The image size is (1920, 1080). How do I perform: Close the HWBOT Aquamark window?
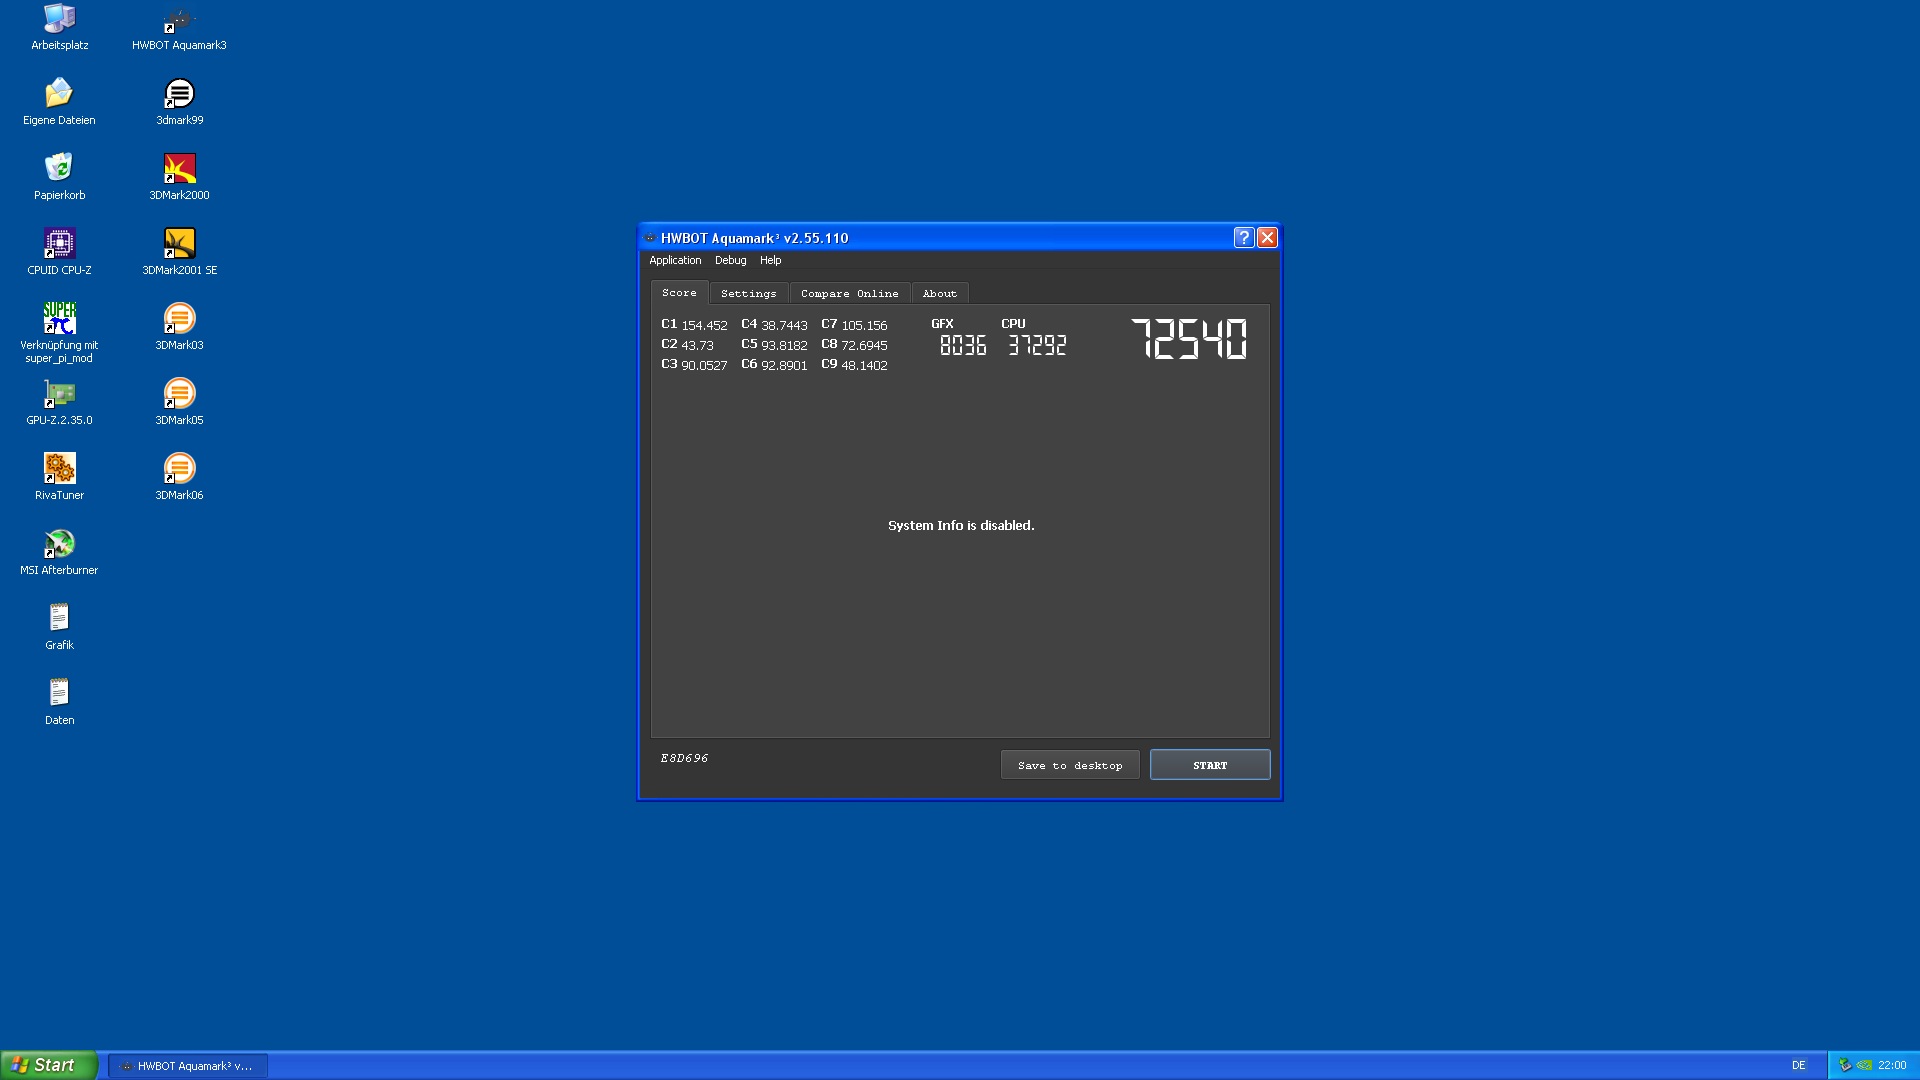pyautogui.click(x=1267, y=237)
